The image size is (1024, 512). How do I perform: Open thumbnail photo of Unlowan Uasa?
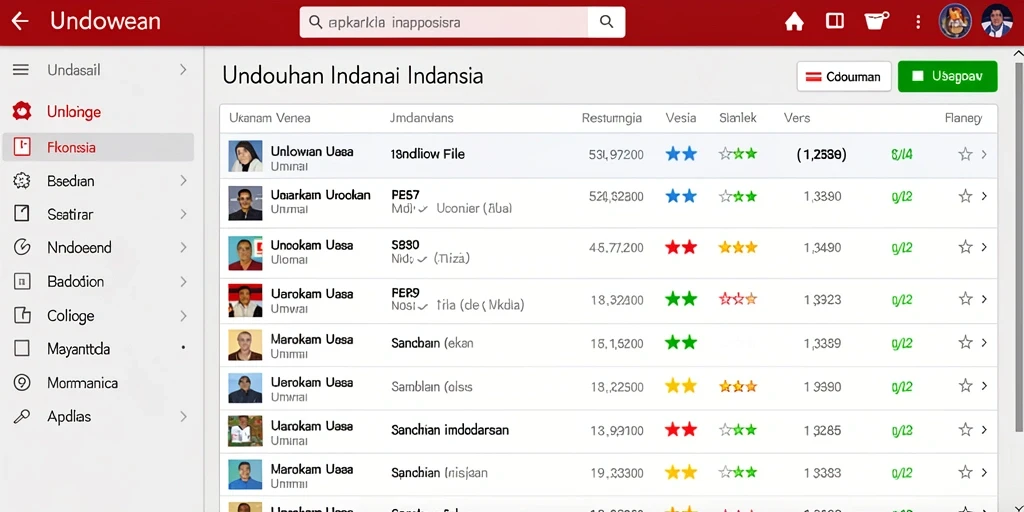pyautogui.click(x=246, y=155)
